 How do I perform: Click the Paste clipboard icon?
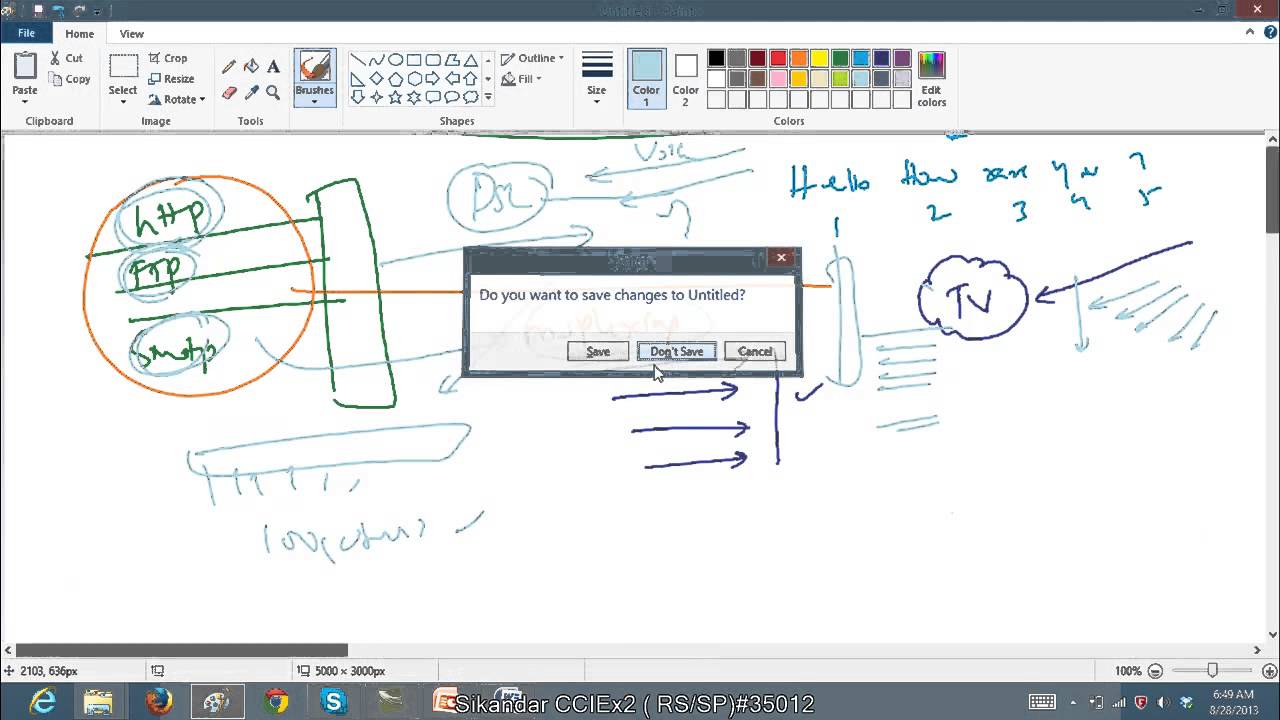click(25, 66)
